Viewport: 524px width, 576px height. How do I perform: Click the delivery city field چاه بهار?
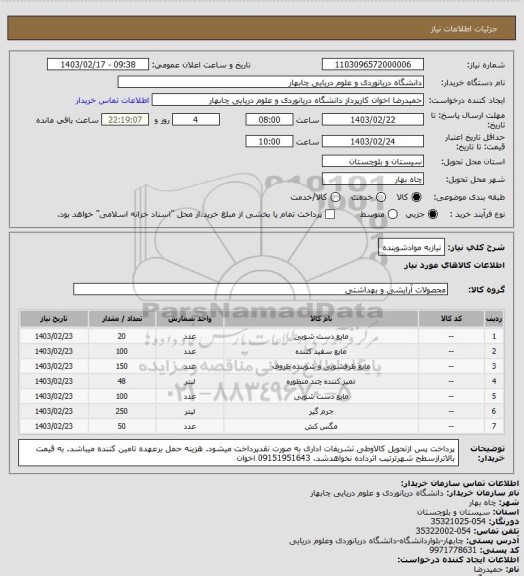pos(373,179)
